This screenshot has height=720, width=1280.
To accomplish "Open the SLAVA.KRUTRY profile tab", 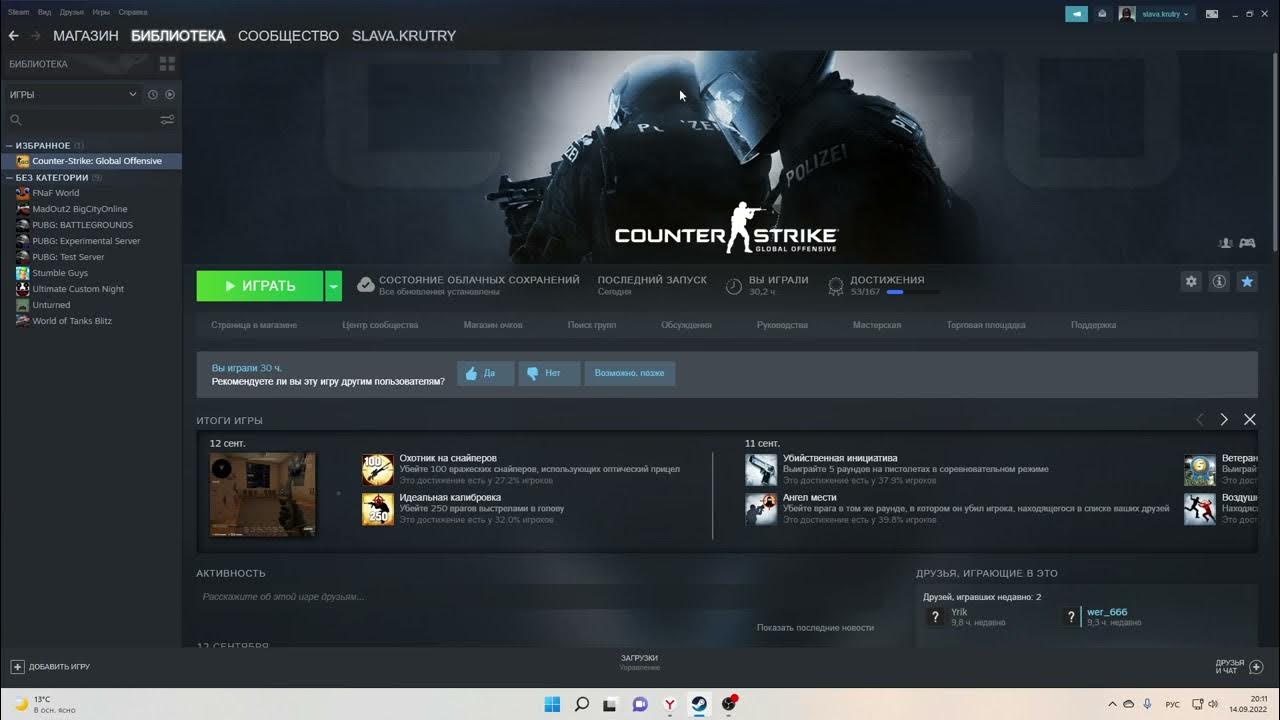I will 404,35.
